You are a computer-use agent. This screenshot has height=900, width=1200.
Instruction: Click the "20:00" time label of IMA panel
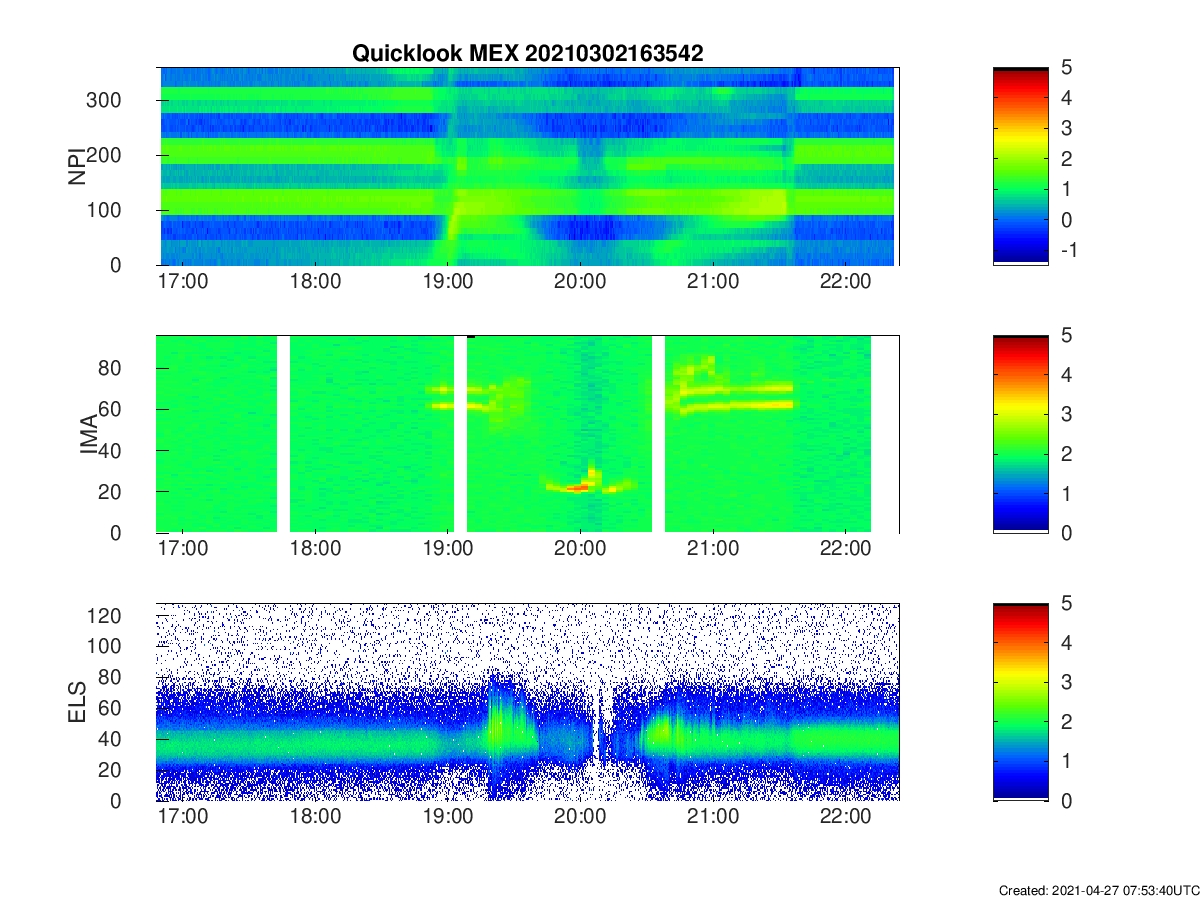(581, 550)
